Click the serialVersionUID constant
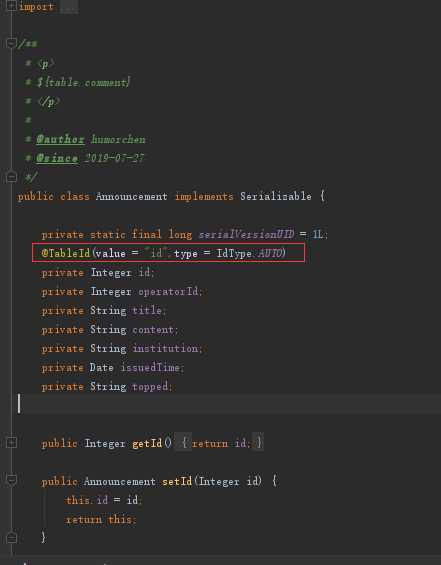Image resolution: width=441 pixels, height=565 pixels. pyautogui.click(x=246, y=235)
